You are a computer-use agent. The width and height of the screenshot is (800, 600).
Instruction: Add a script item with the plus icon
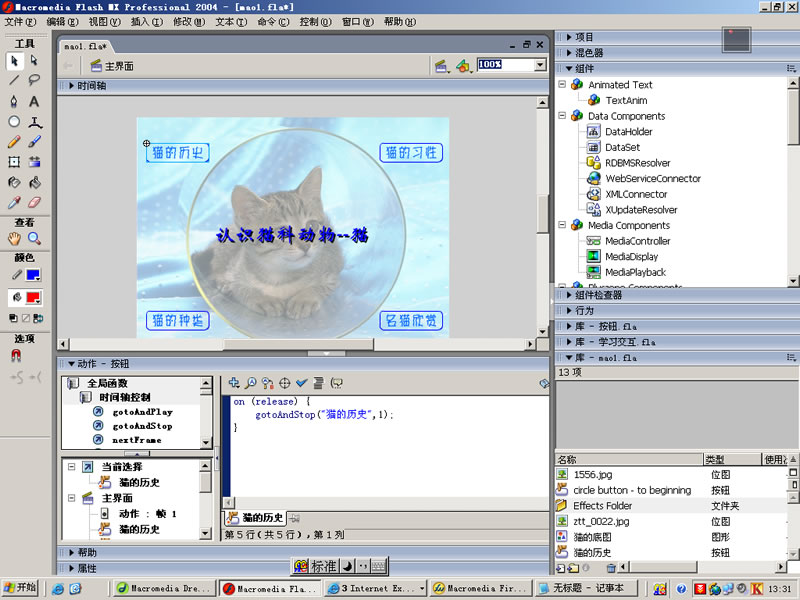[234, 382]
